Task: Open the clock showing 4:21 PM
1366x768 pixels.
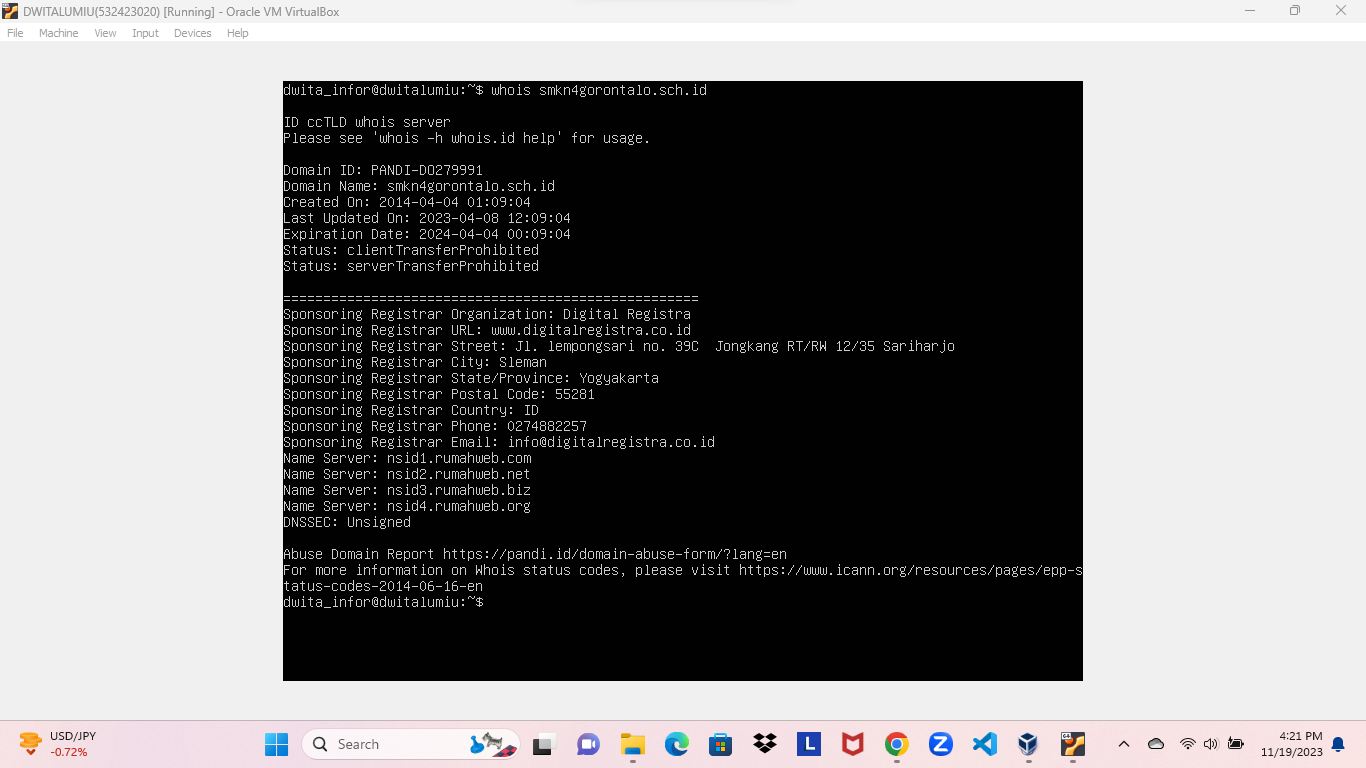Action: 1291,744
